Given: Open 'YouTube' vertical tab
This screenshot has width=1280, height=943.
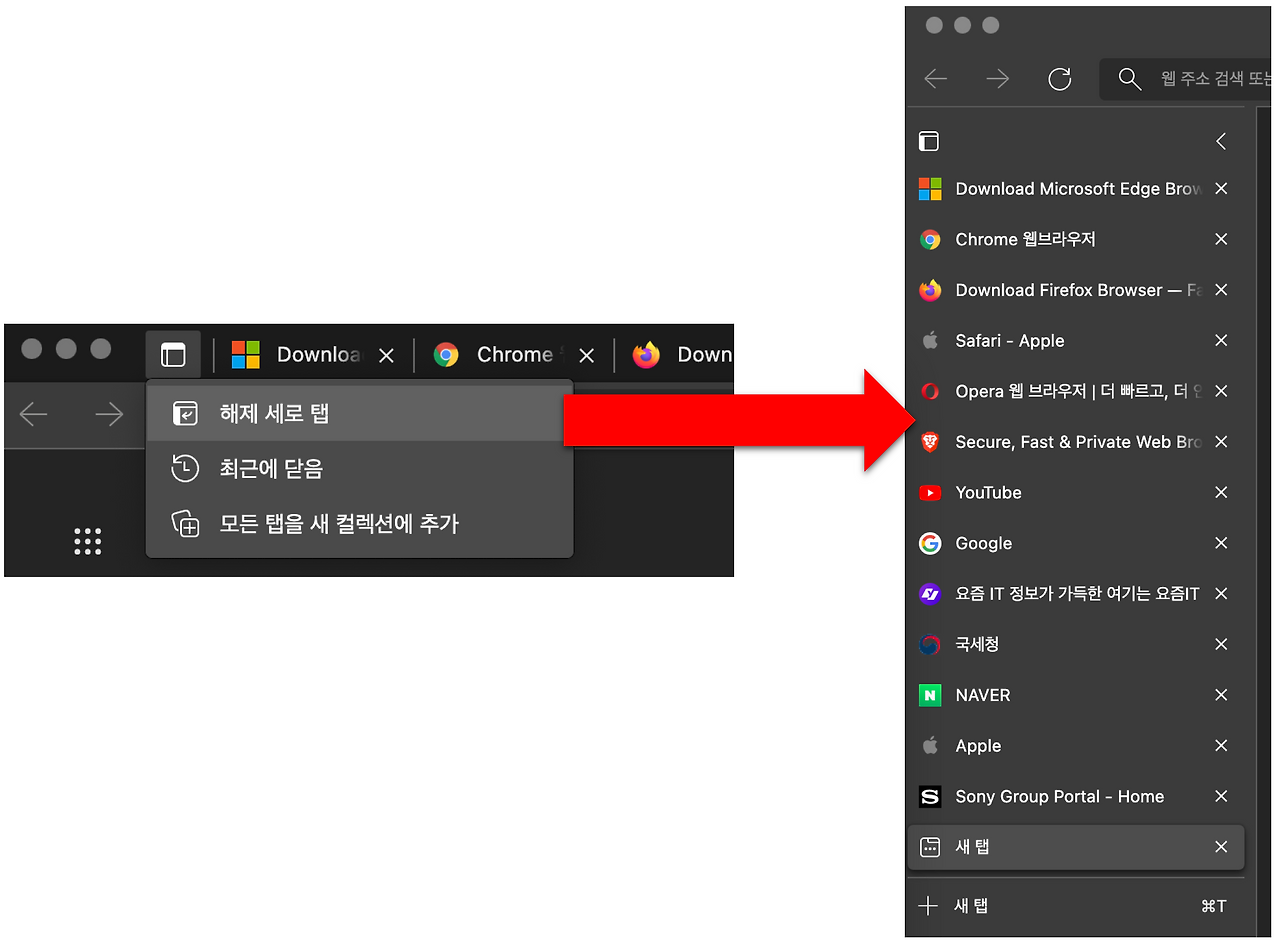Looking at the screenshot, I should coord(1075,493).
